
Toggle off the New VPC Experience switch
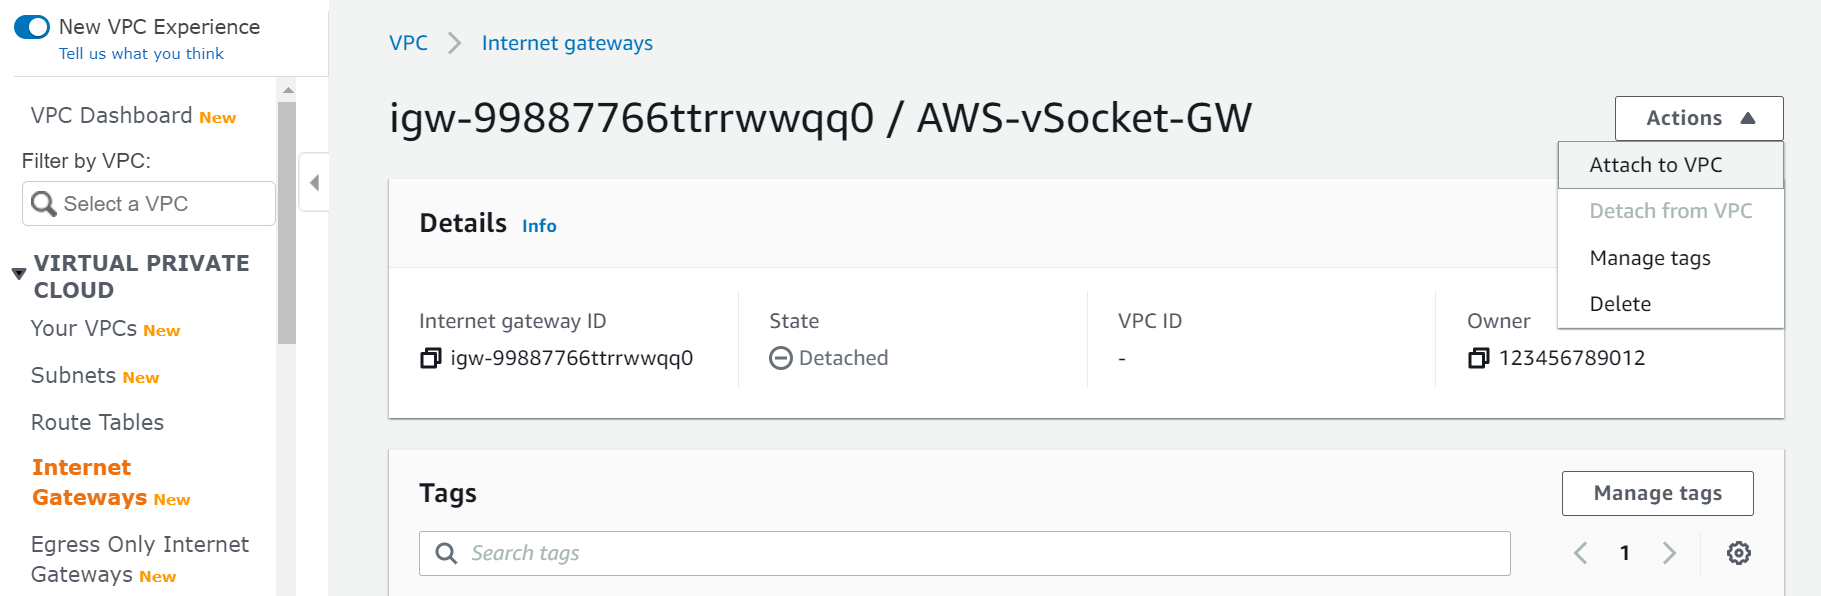(x=31, y=28)
